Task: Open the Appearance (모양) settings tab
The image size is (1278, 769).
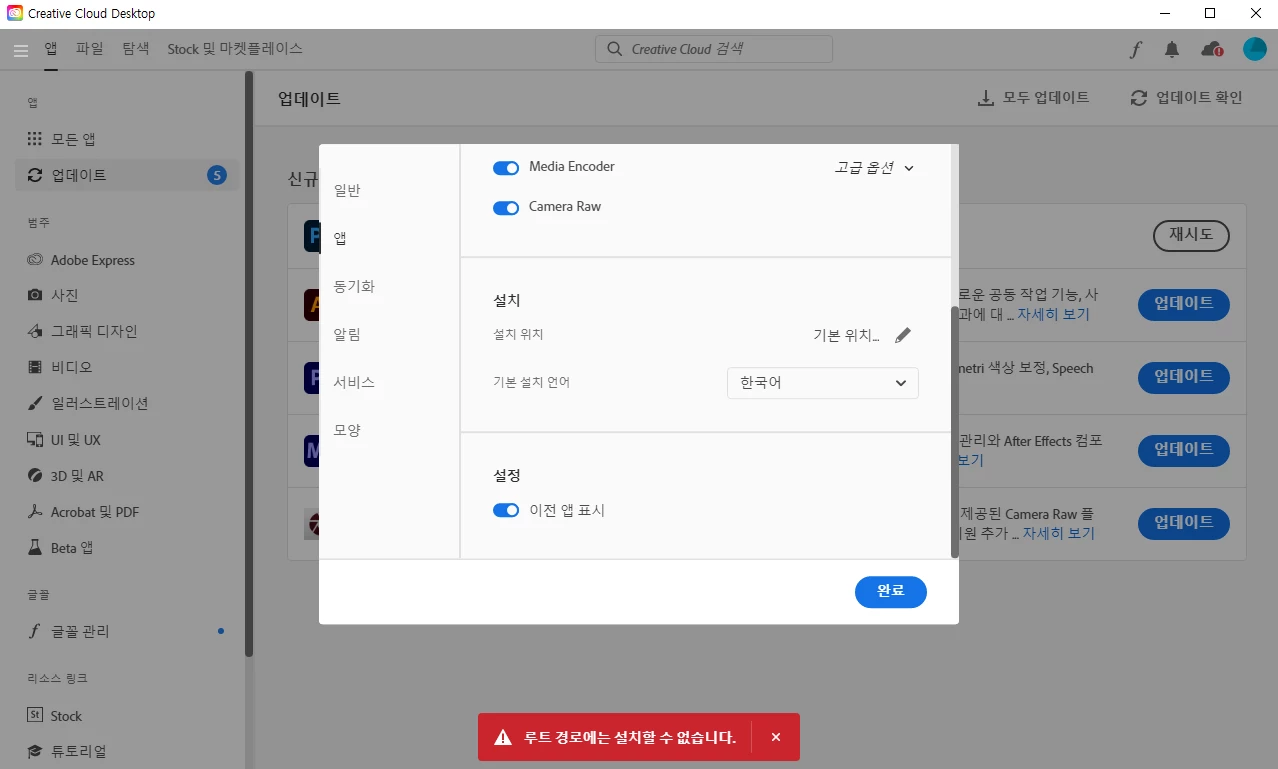Action: tap(347, 430)
